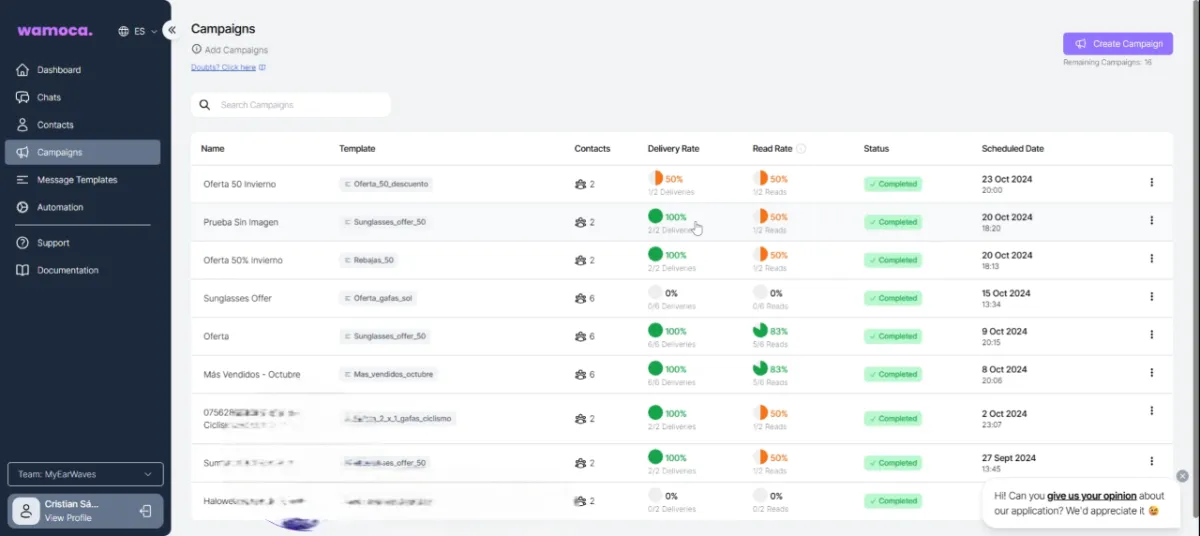Open the ES language dropdown
The height and width of the screenshot is (536, 1200).
click(x=138, y=31)
